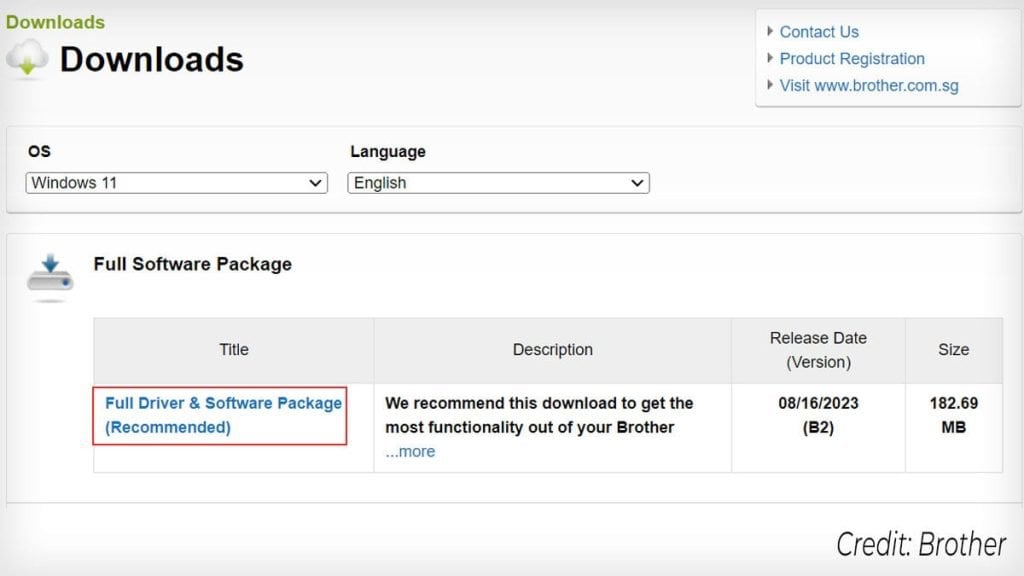Click the Size column header

point(953,350)
